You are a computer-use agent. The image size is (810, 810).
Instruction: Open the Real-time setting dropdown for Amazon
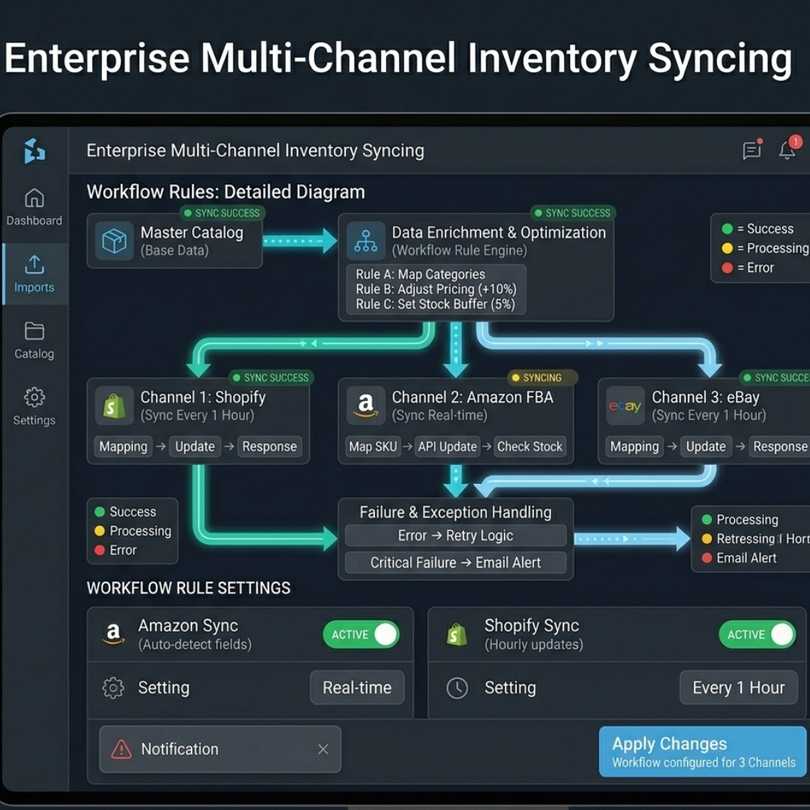(x=357, y=687)
